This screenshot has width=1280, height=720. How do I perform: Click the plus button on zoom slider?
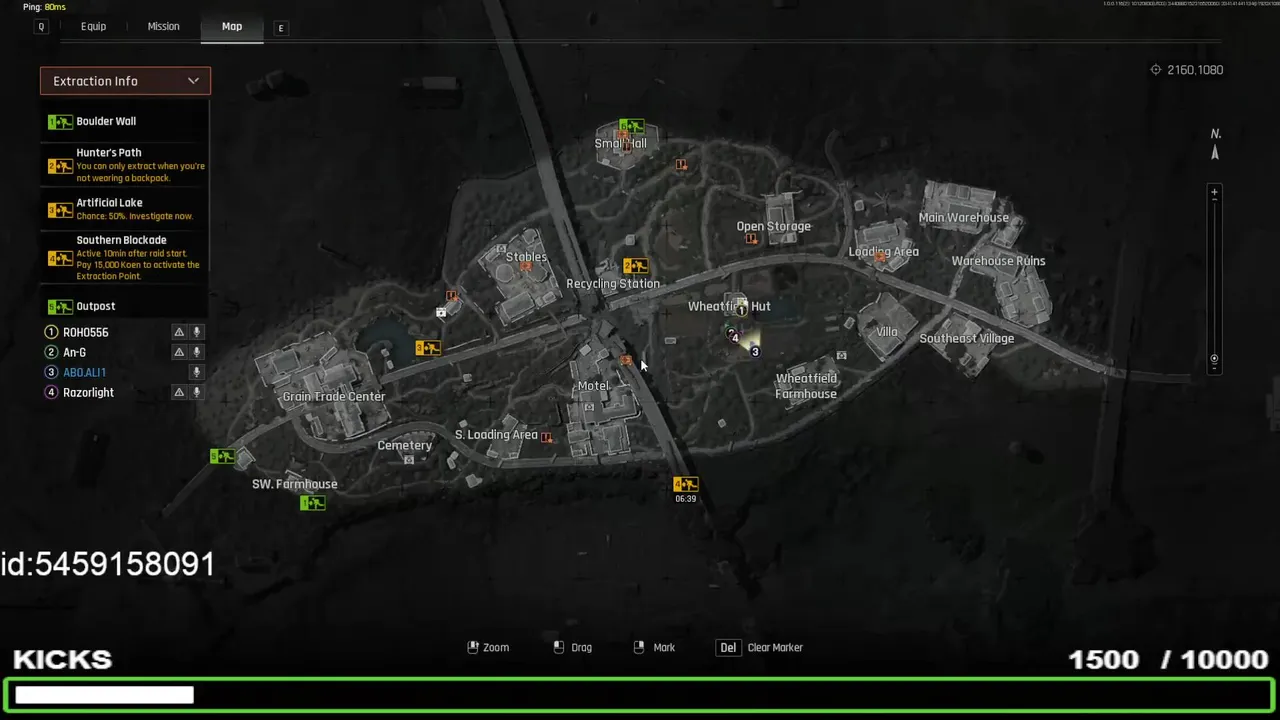point(1214,193)
